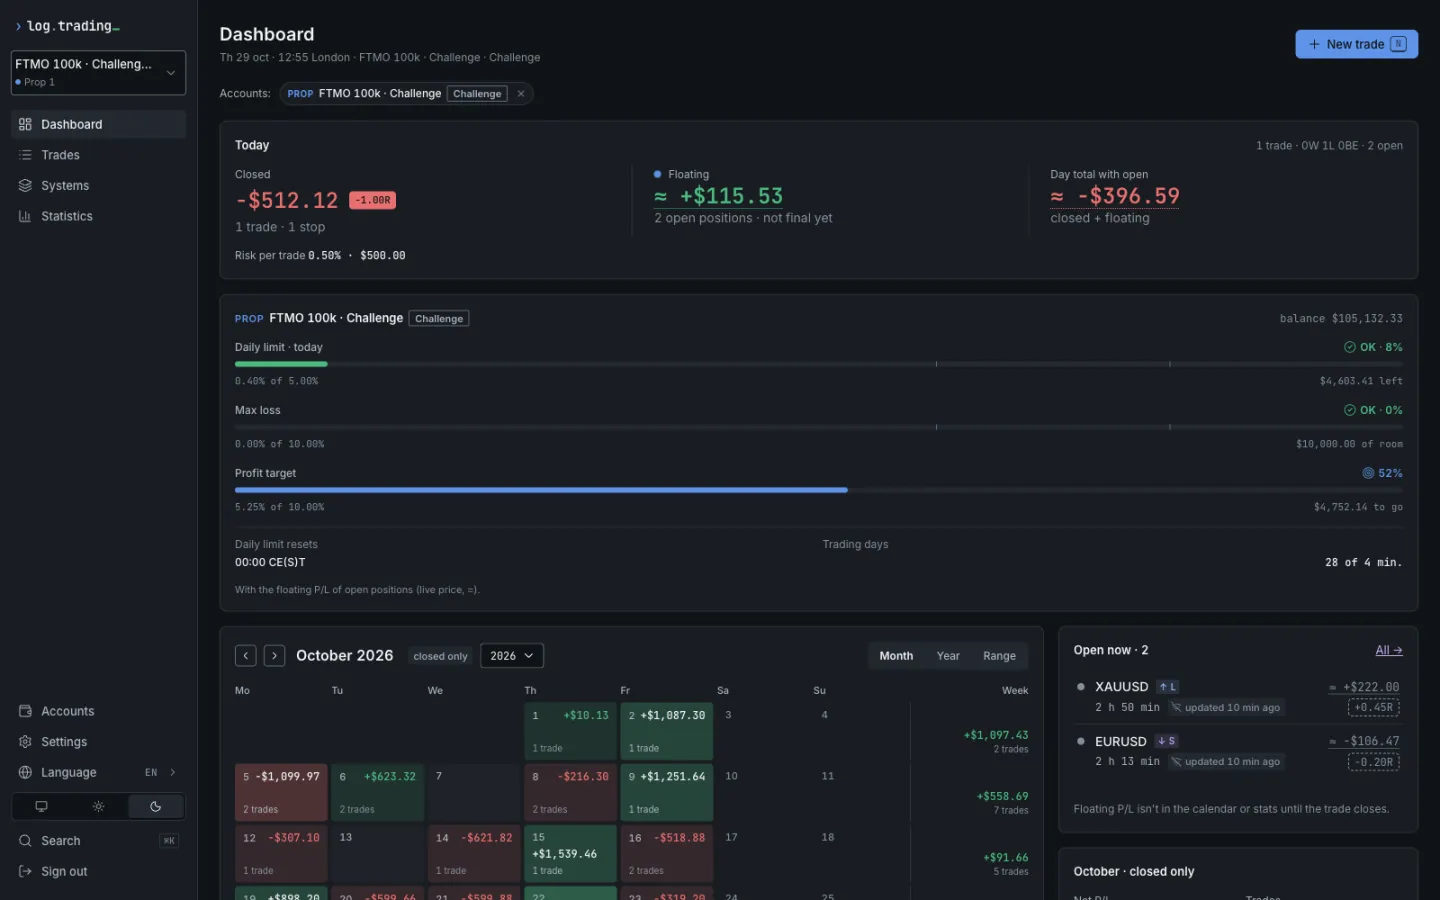Click the Profit target 52% indicator icon

(x=1368, y=473)
